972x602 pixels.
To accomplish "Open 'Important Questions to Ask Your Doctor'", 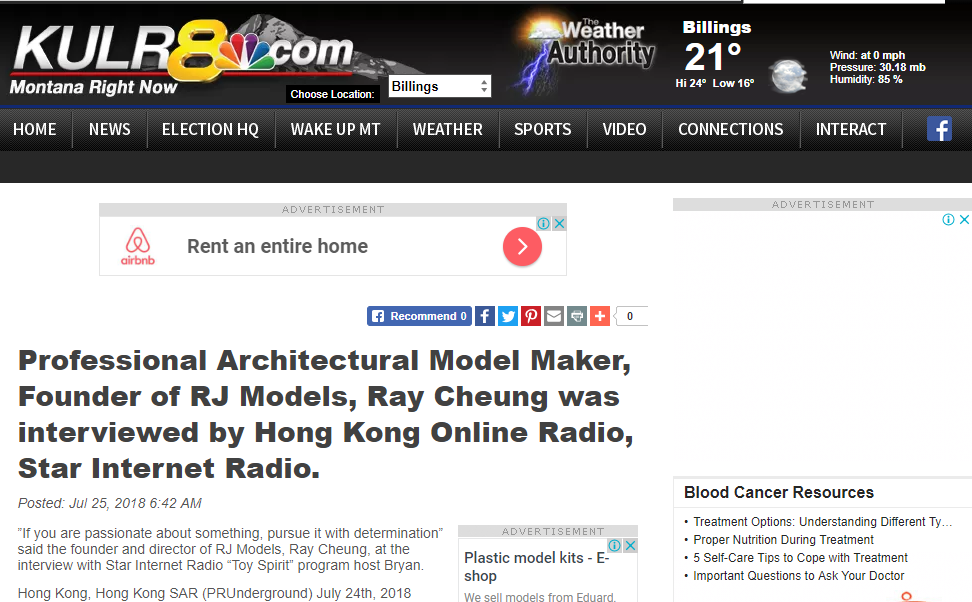I will tap(798, 576).
